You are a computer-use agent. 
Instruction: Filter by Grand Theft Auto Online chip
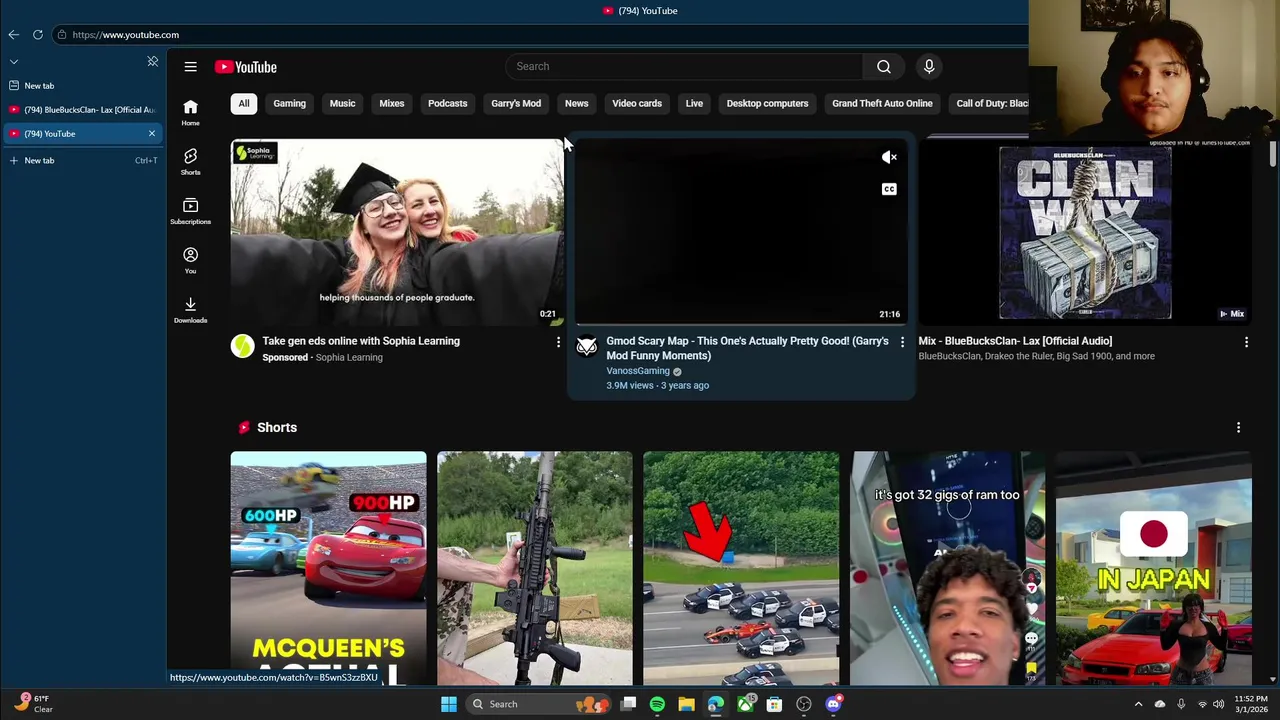tap(882, 103)
